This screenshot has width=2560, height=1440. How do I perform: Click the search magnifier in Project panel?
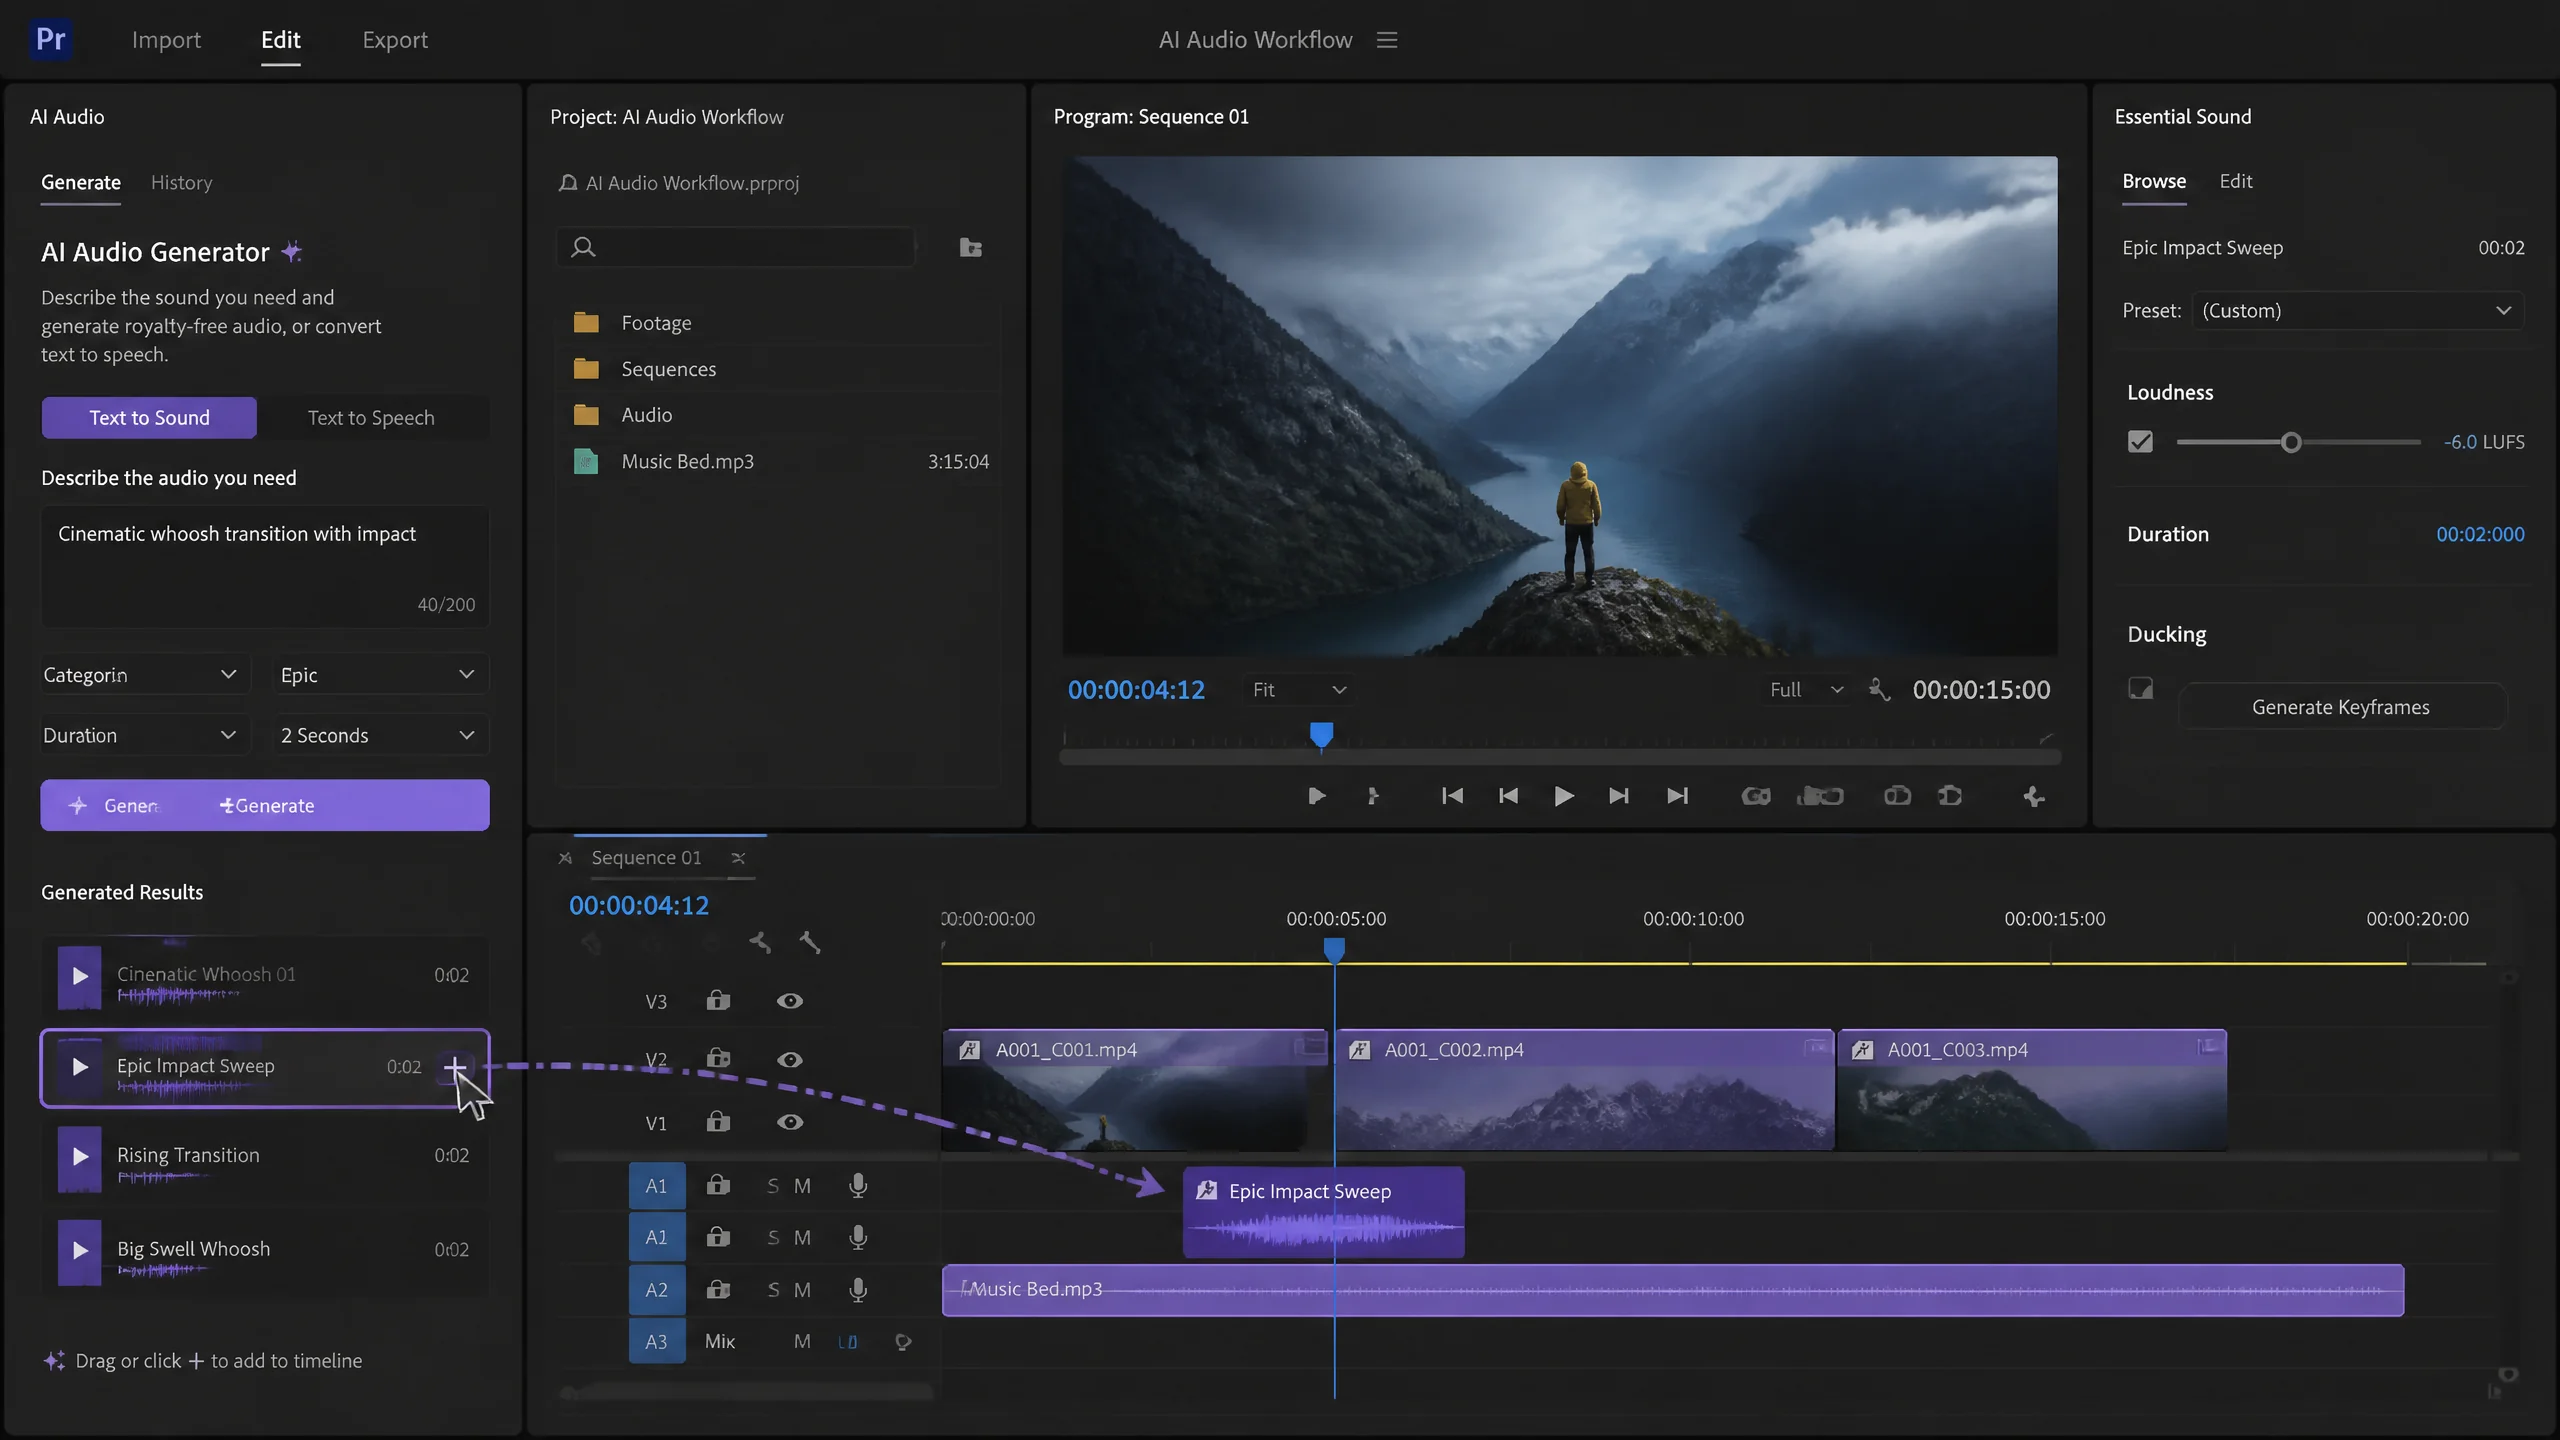coord(583,247)
